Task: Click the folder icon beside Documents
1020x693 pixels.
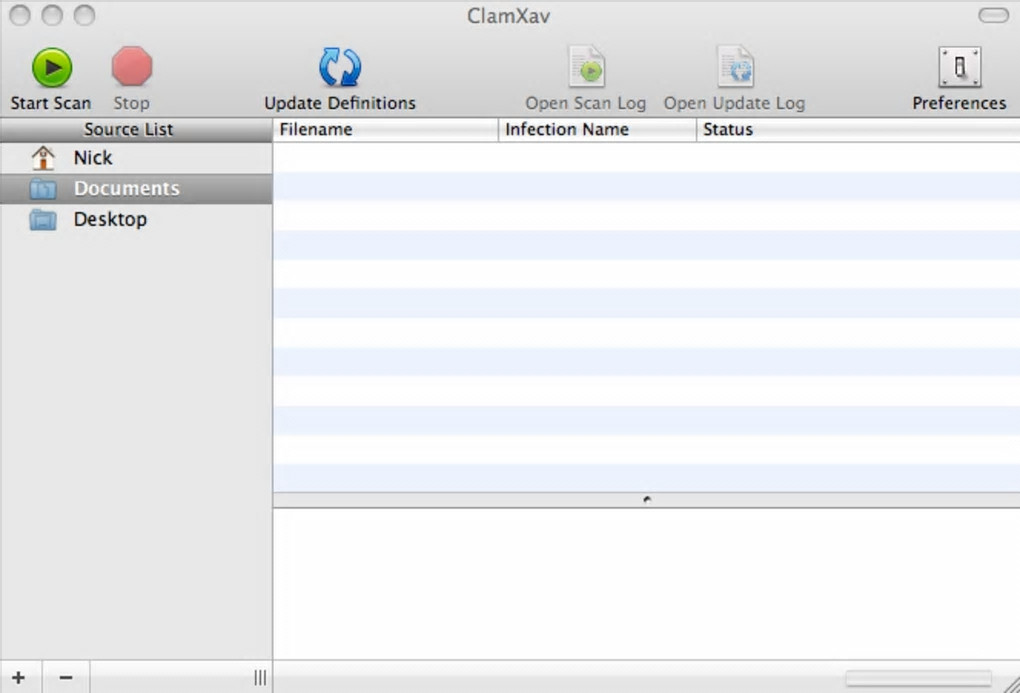Action: point(43,189)
